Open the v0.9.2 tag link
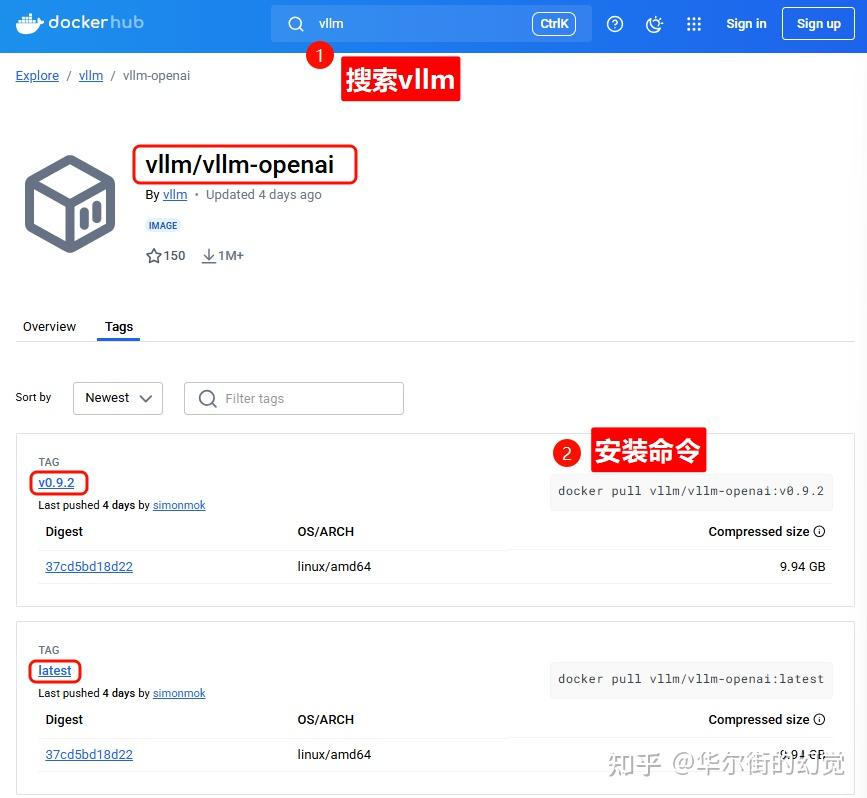Image resolution: width=867 pixels, height=798 pixels. coord(57,482)
